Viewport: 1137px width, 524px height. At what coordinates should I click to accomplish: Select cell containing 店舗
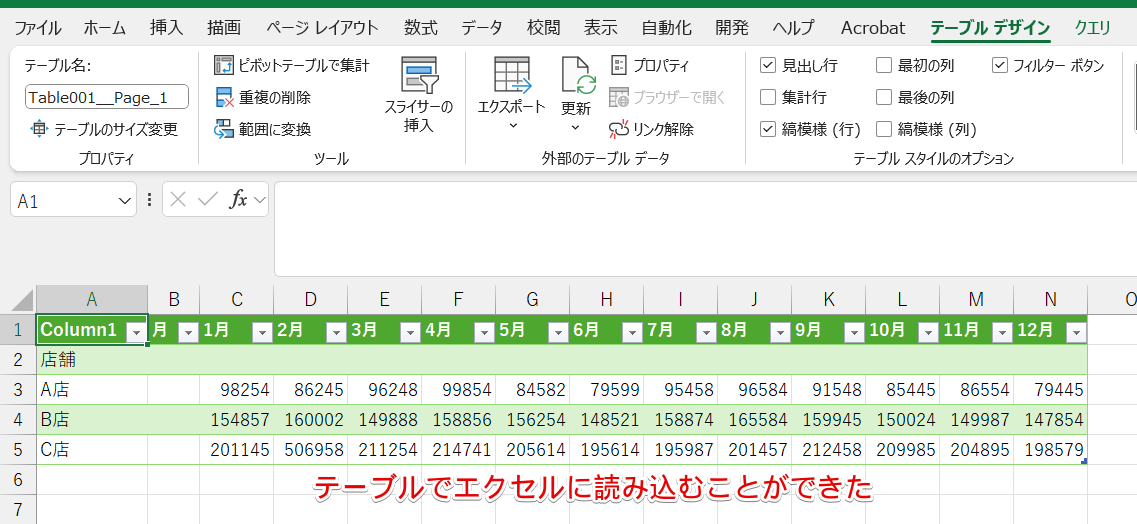pos(92,360)
